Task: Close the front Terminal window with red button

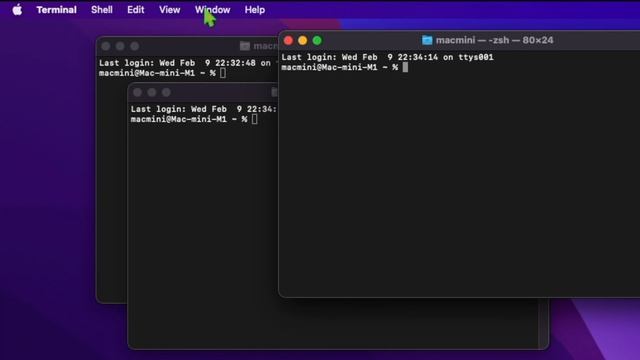Action: coord(289,40)
